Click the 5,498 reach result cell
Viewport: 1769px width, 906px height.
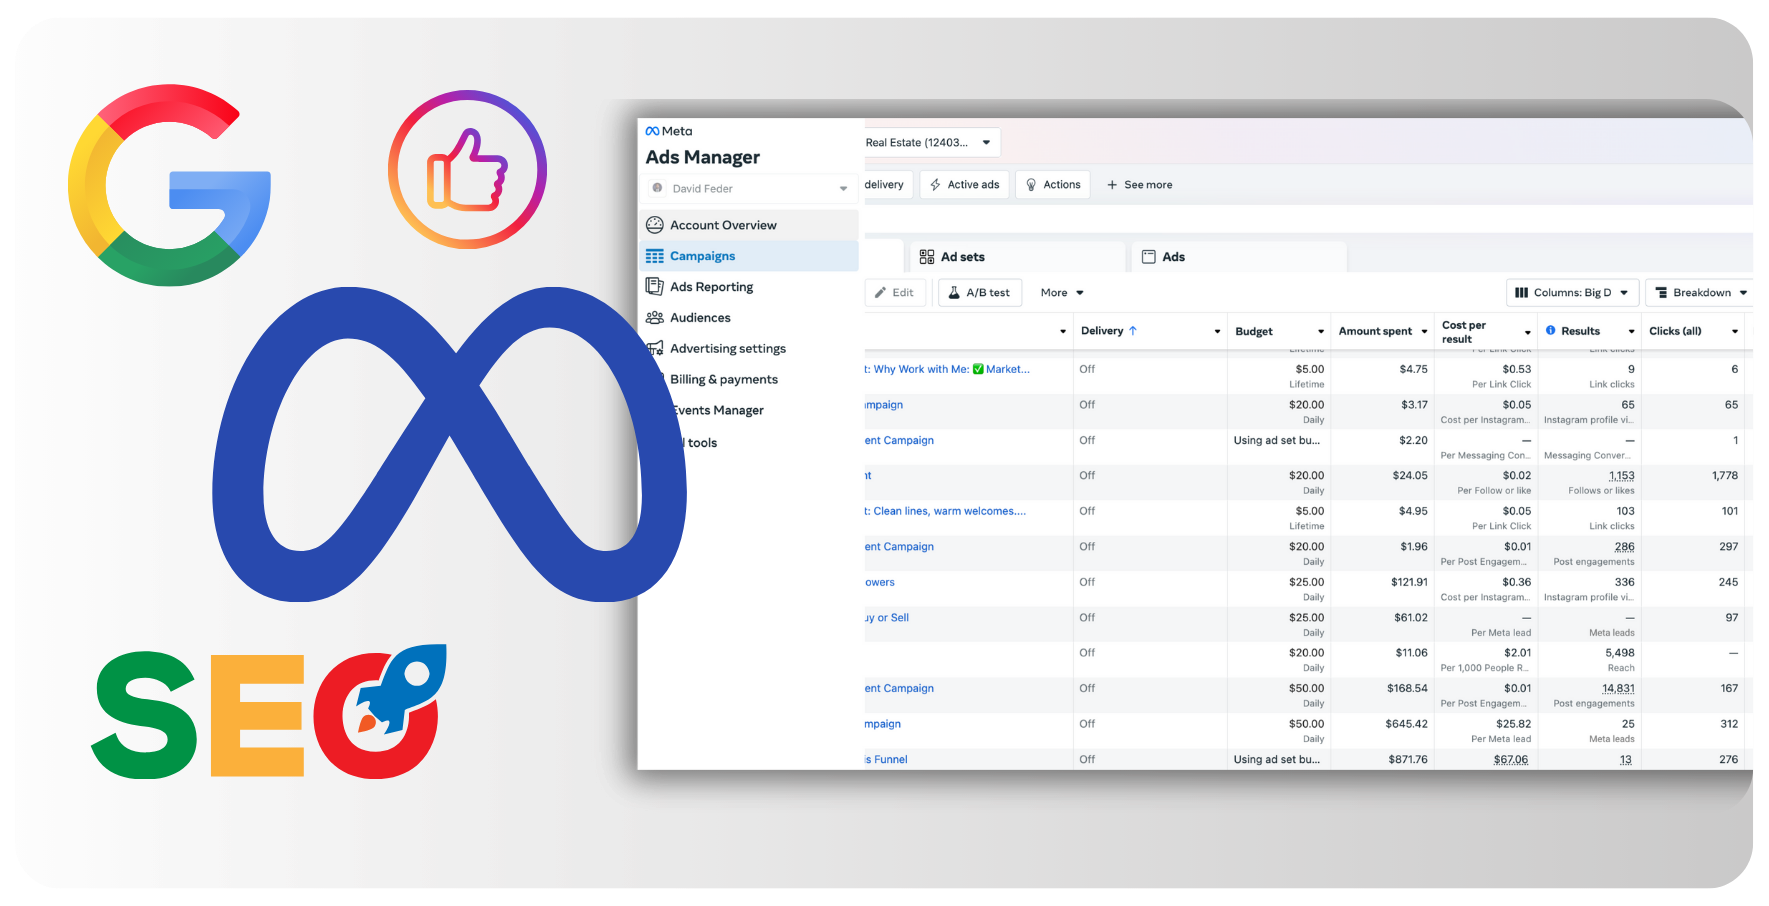click(x=1620, y=653)
